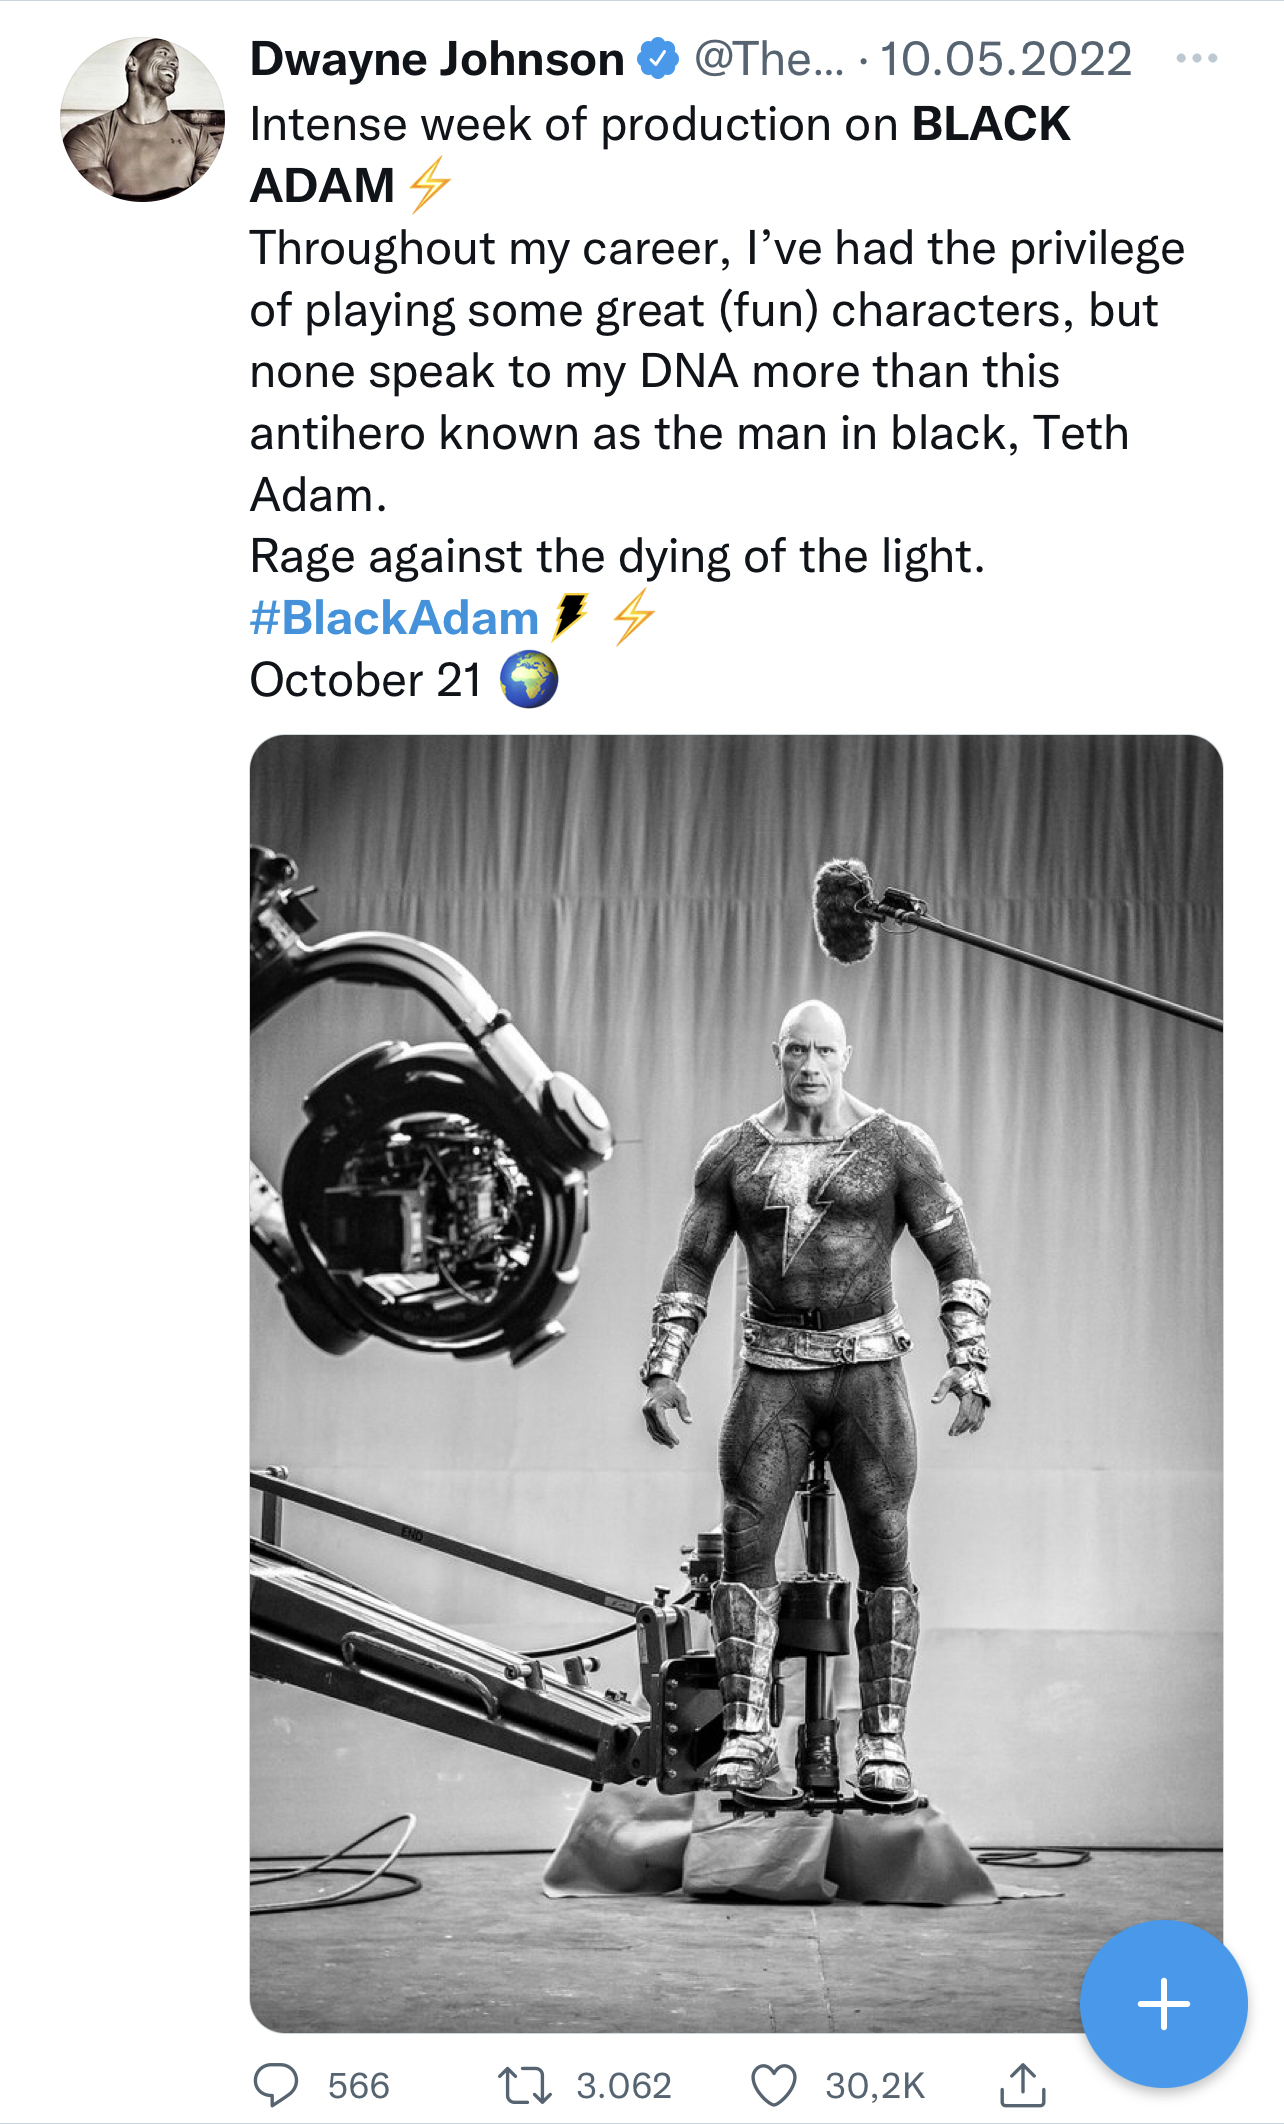Click the Dwayne Johnson display name
Image resolution: width=1284 pixels, height=2124 pixels.
(437, 59)
